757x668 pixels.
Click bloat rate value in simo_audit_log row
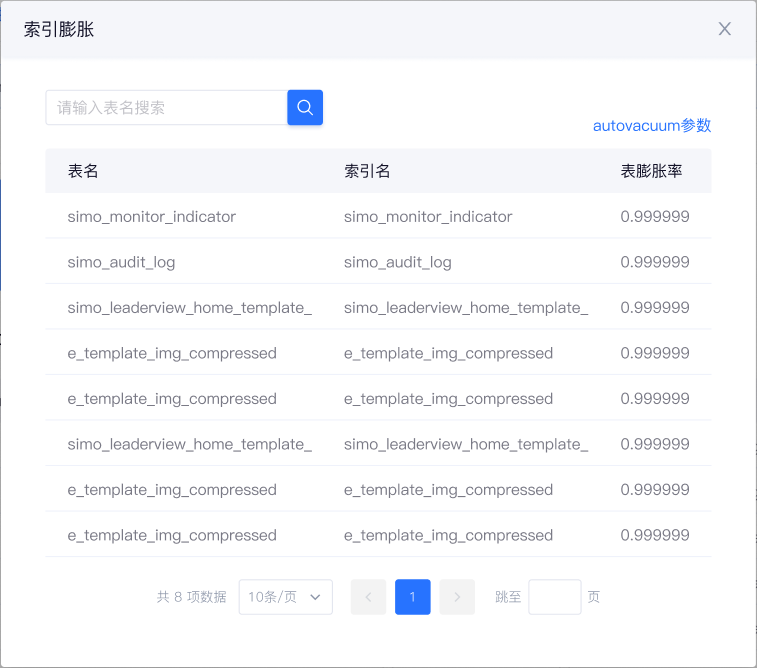coord(655,262)
